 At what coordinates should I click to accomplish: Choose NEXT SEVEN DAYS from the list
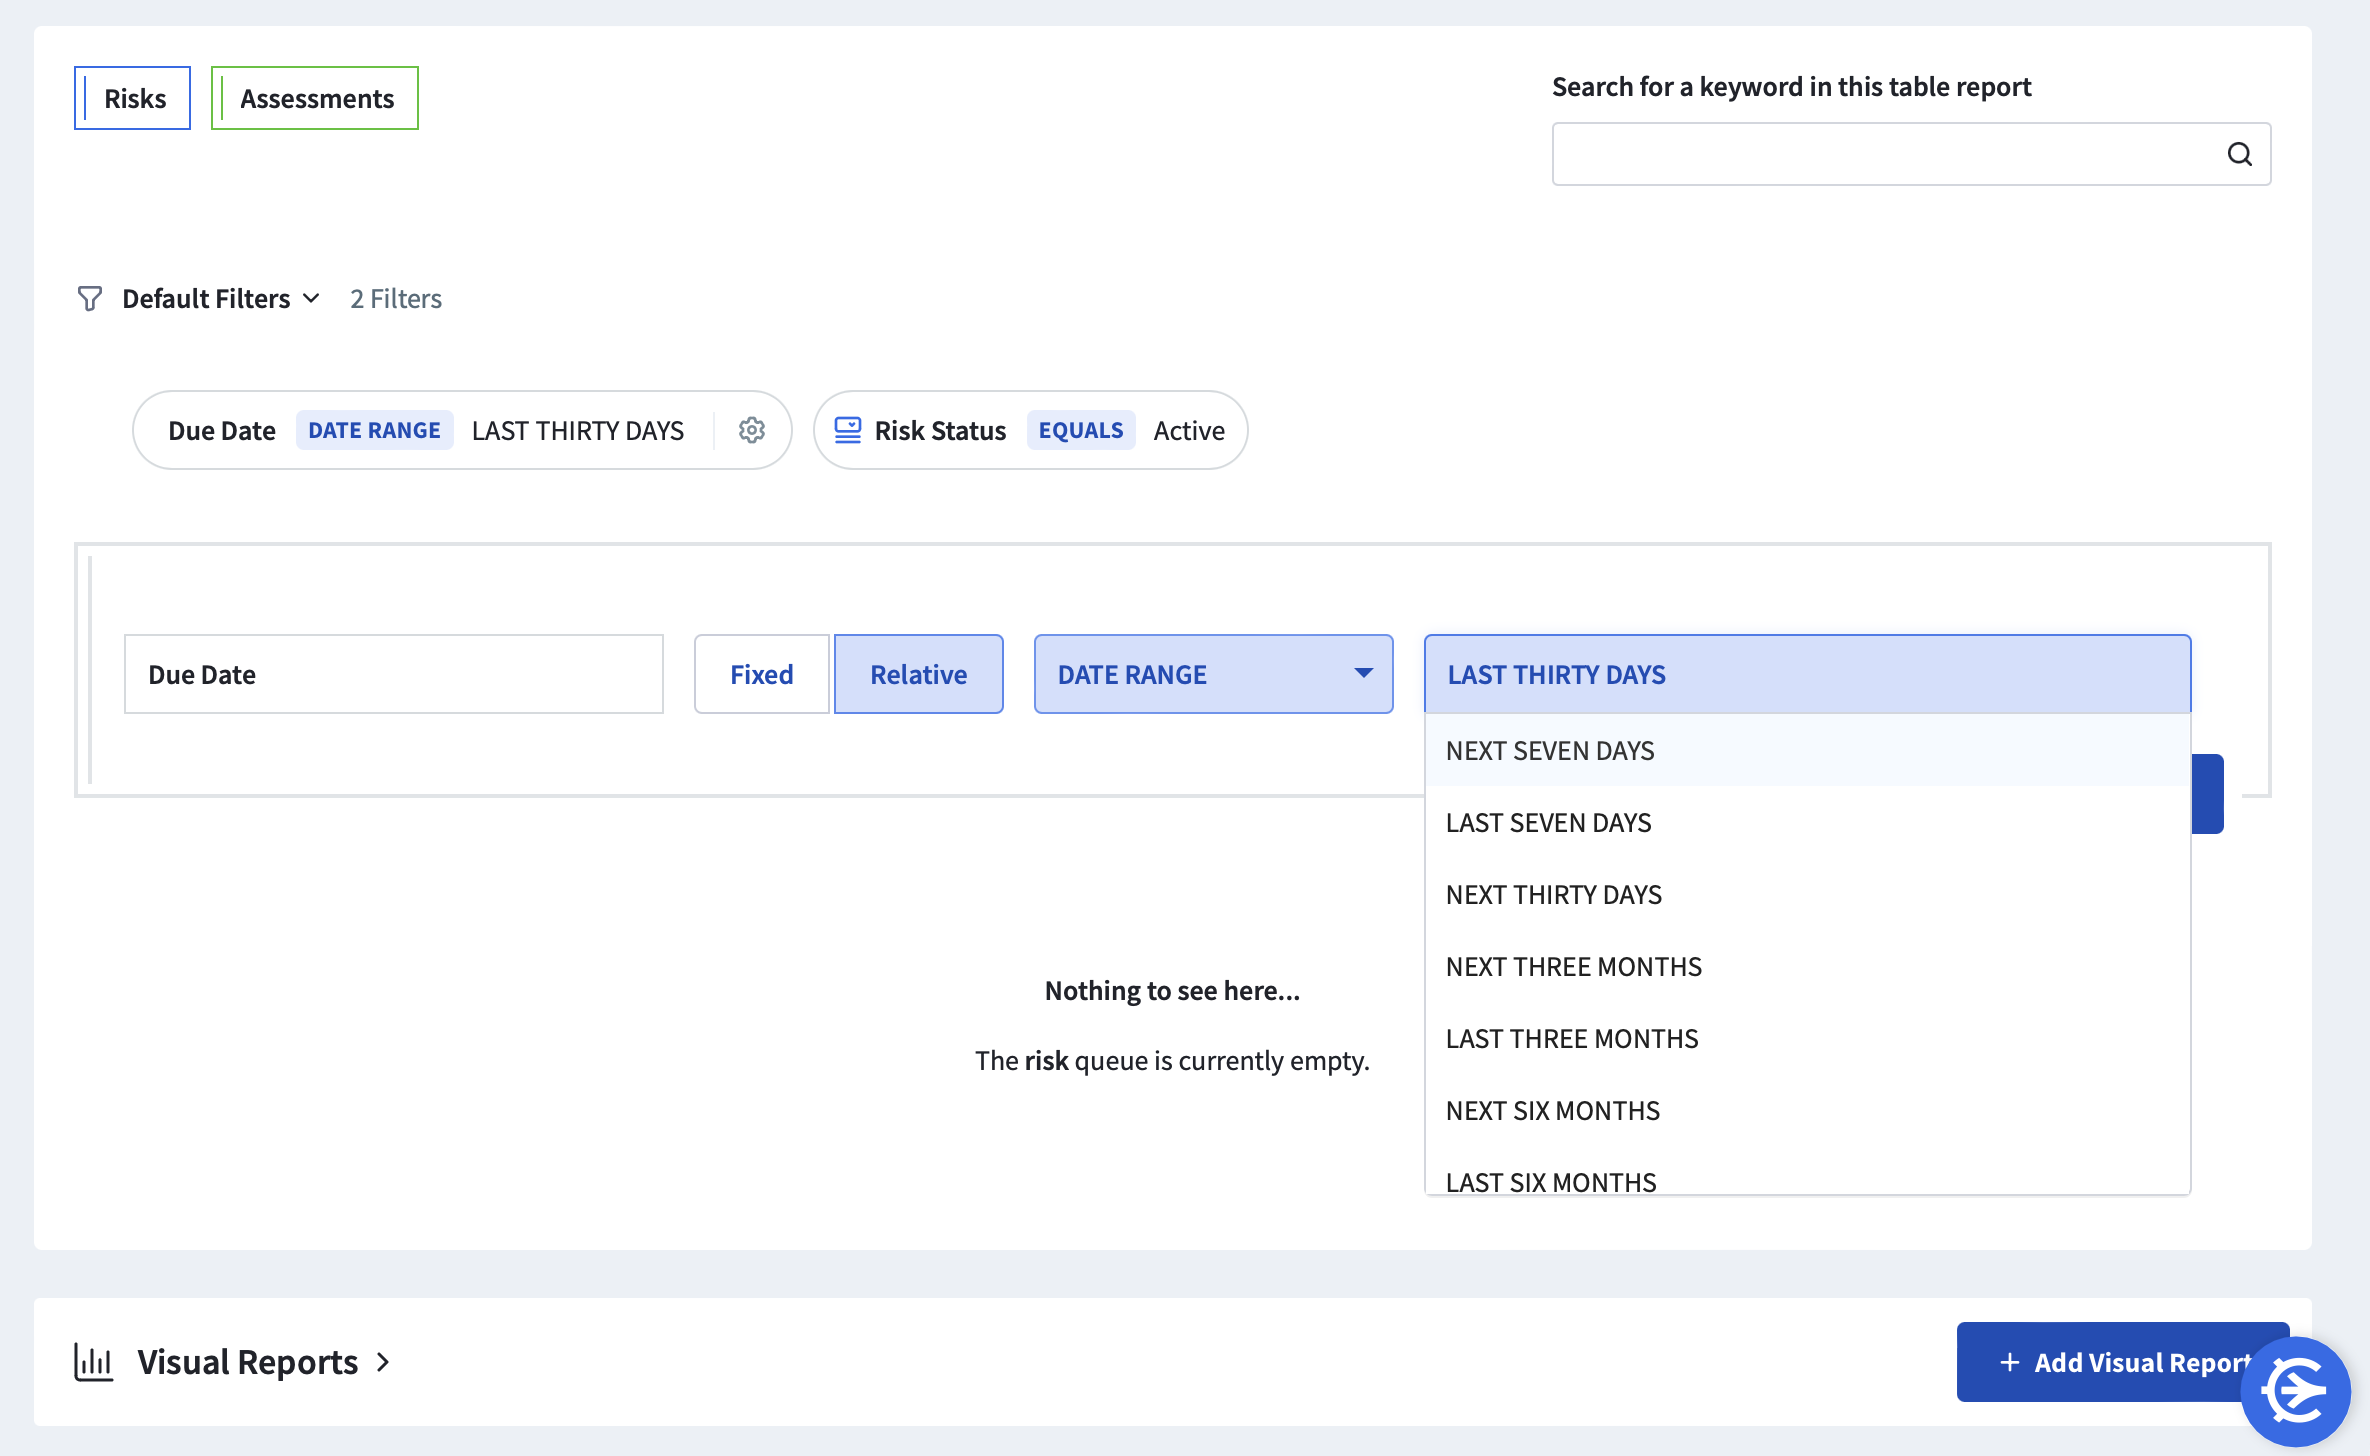point(1549,750)
